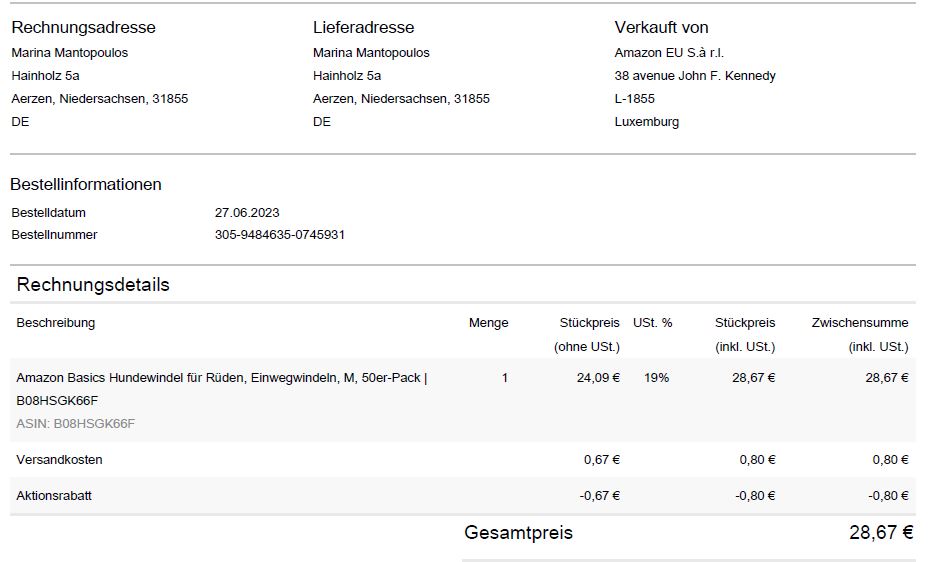Click the 19% tax rate value

tap(656, 377)
